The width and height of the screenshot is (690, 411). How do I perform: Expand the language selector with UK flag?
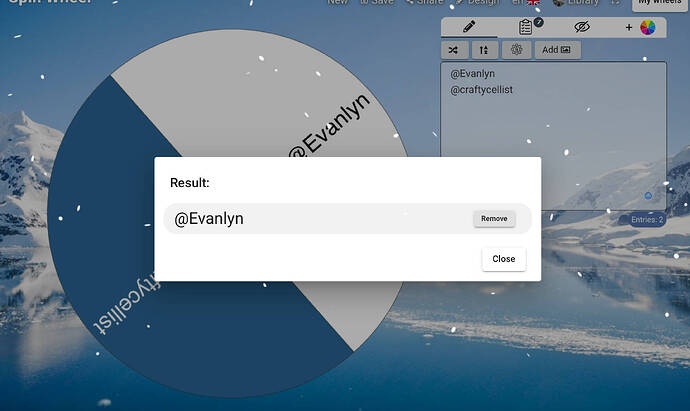[x=526, y=3]
